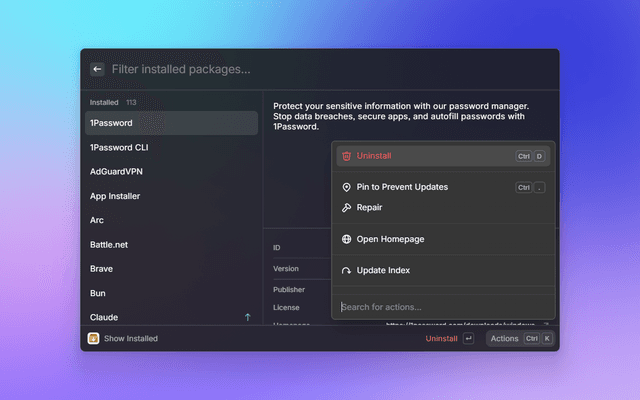
Task: Click the 1Password description paragraph
Action: tap(401, 116)
